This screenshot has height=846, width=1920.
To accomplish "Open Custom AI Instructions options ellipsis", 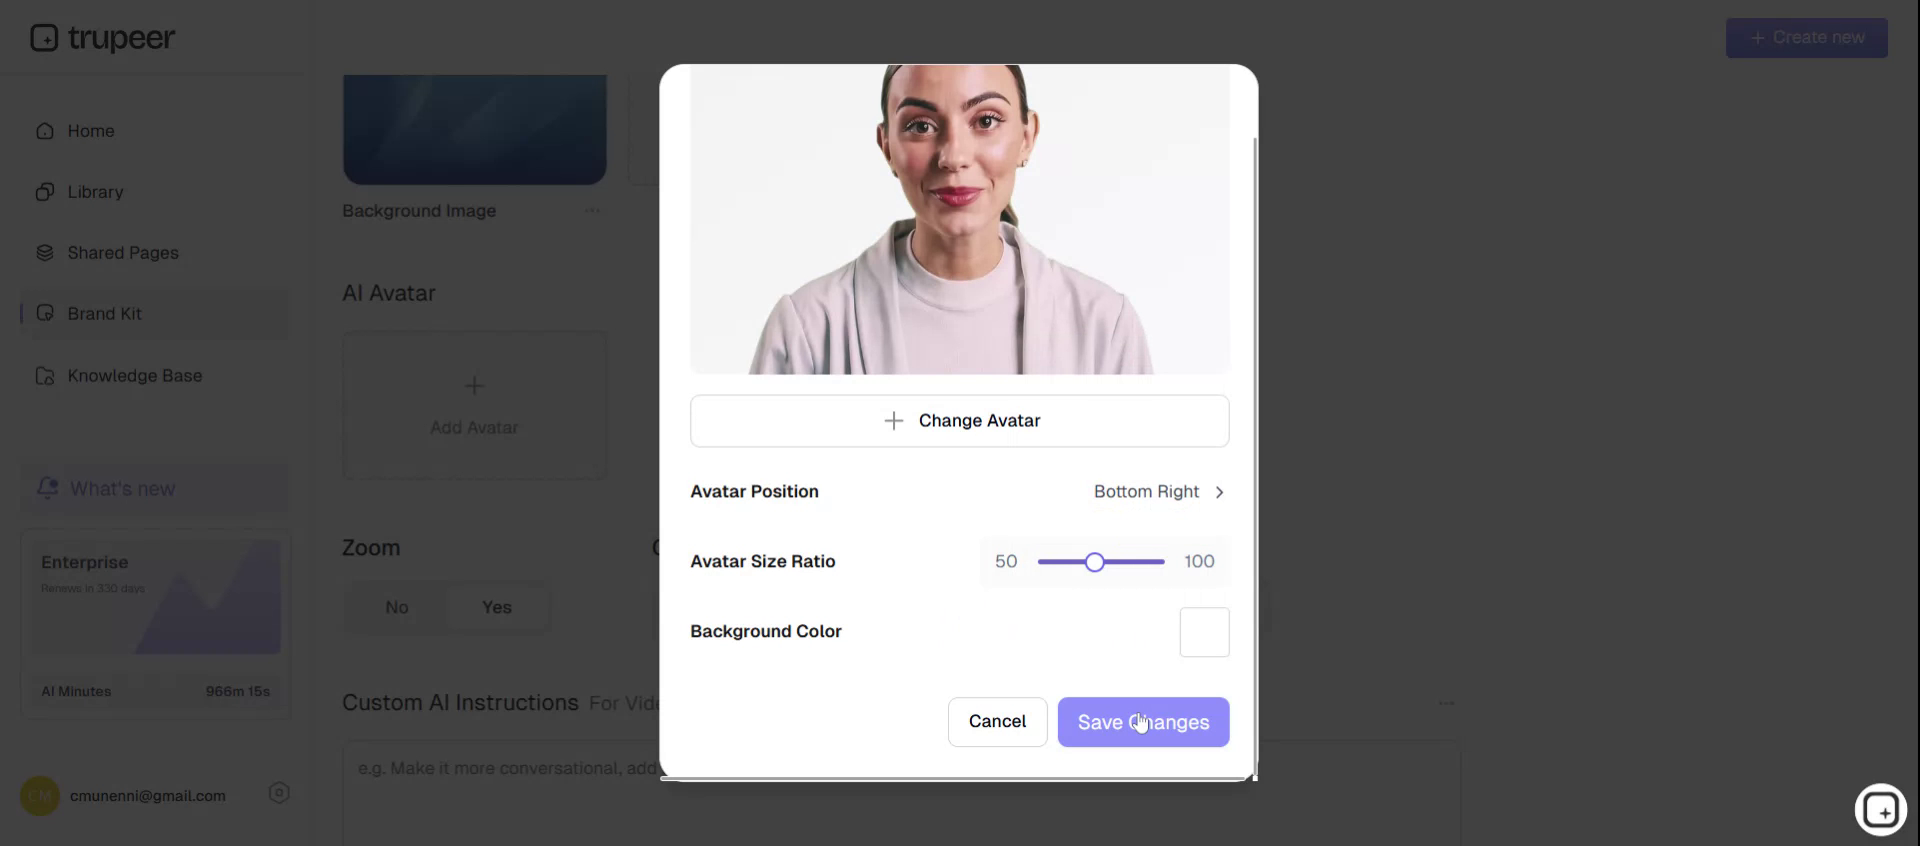I will (x=1446, y=703).
